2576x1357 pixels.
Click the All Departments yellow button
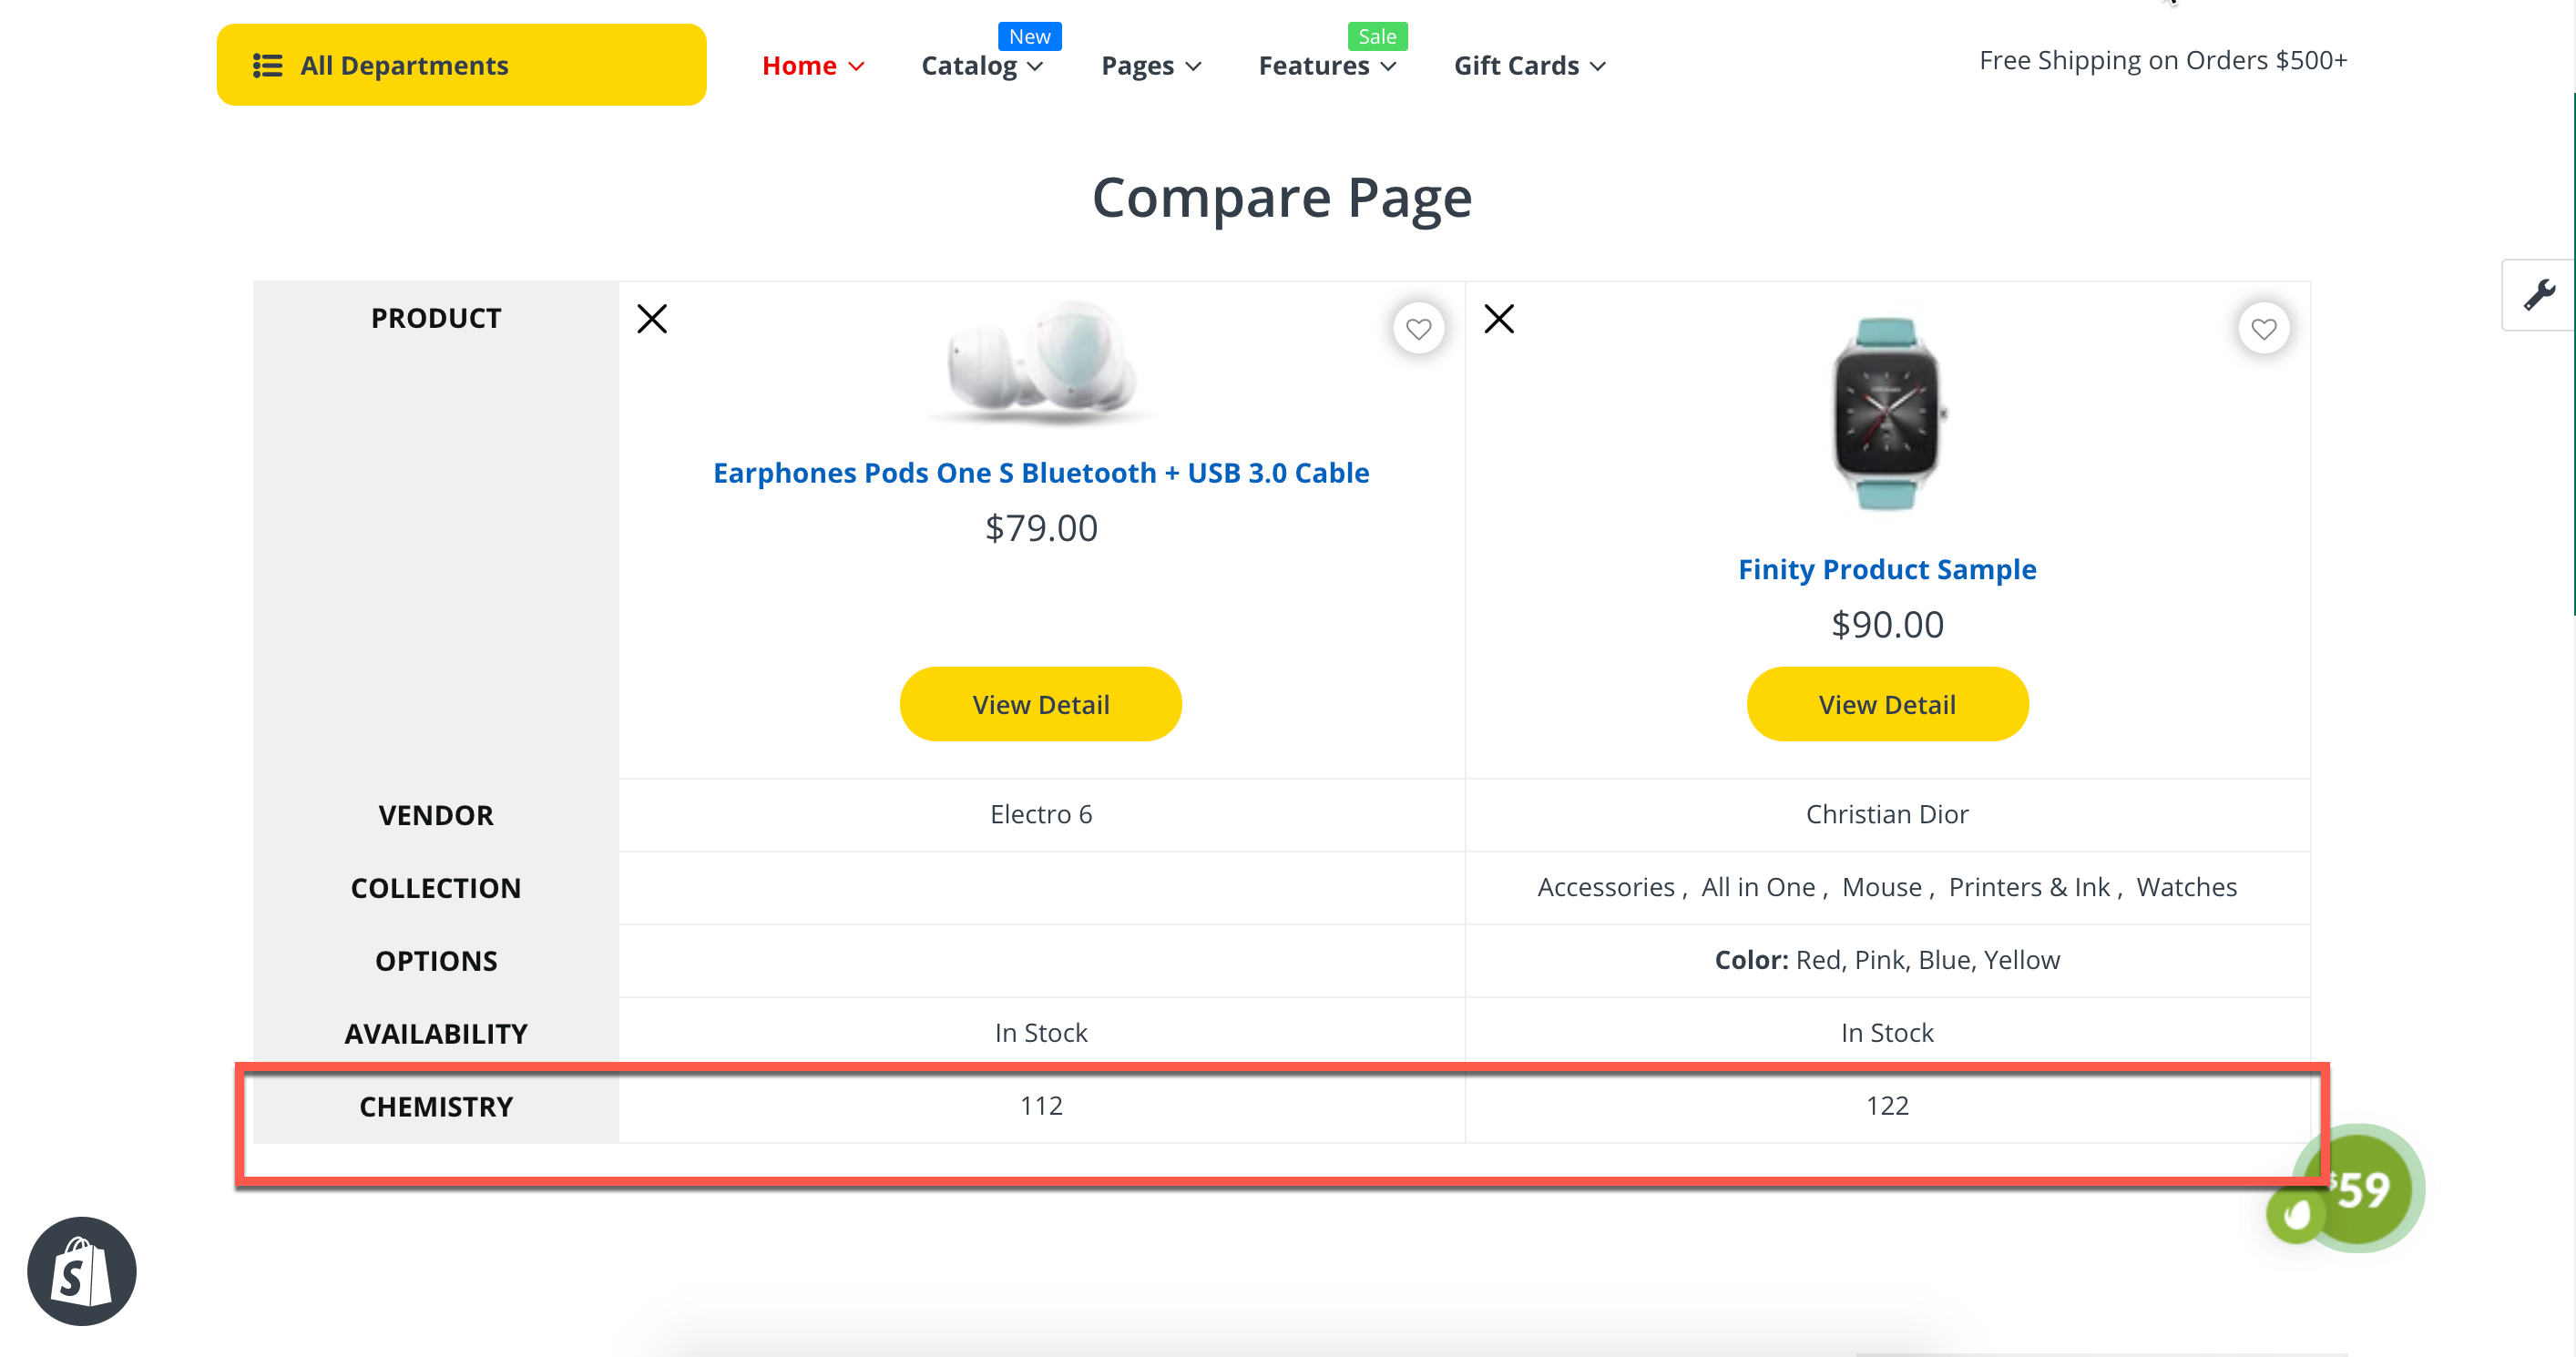pos(461,66)
